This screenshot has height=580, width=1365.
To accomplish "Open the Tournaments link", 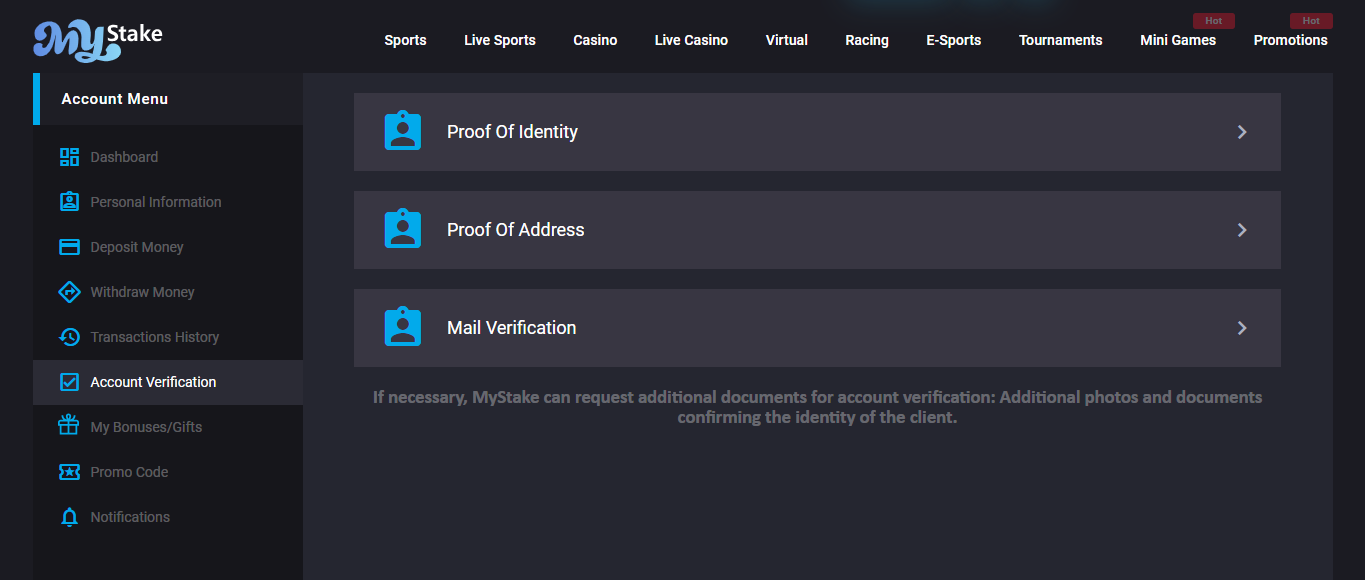I will 1060,40.
